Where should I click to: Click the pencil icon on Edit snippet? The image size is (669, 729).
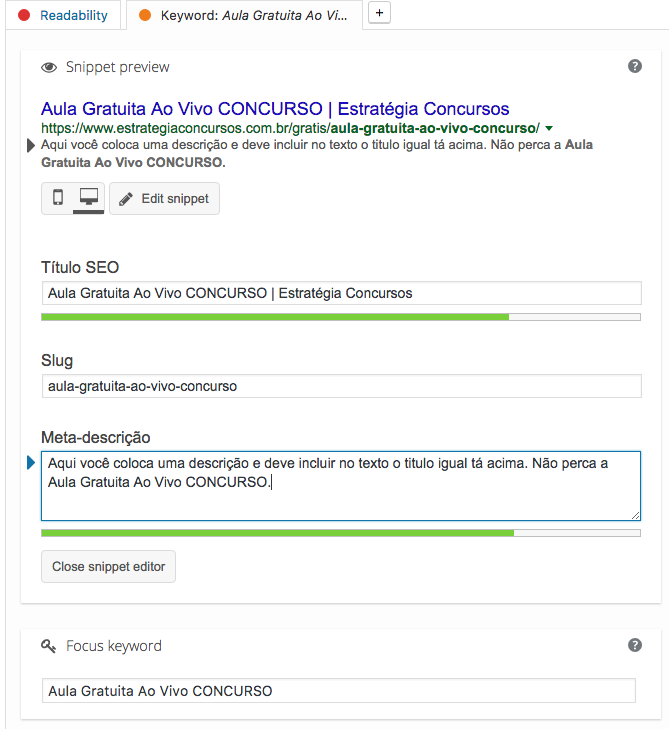126,199
